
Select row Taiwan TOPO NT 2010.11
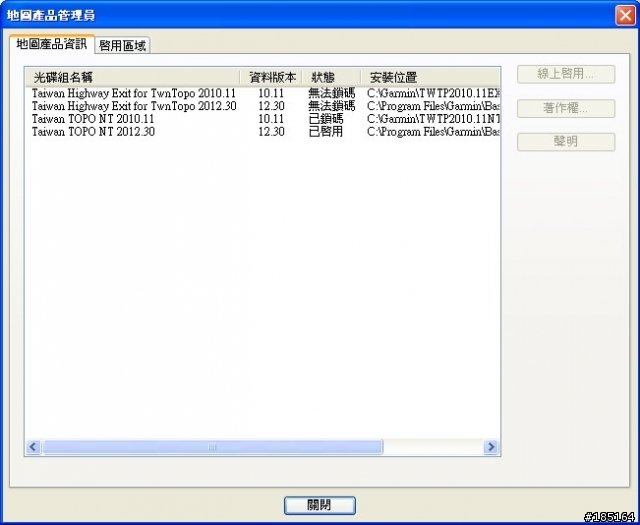pos(263,119)
